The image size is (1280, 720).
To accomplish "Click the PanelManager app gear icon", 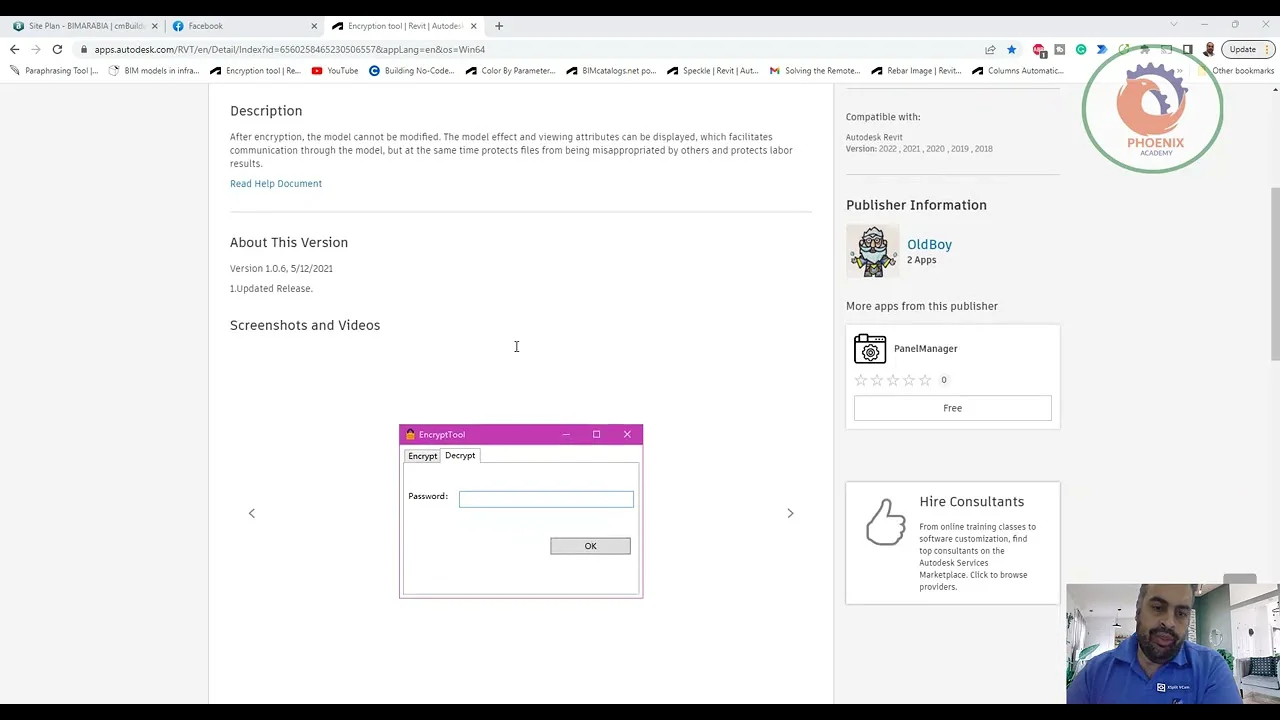I will [x=870, y=349].
